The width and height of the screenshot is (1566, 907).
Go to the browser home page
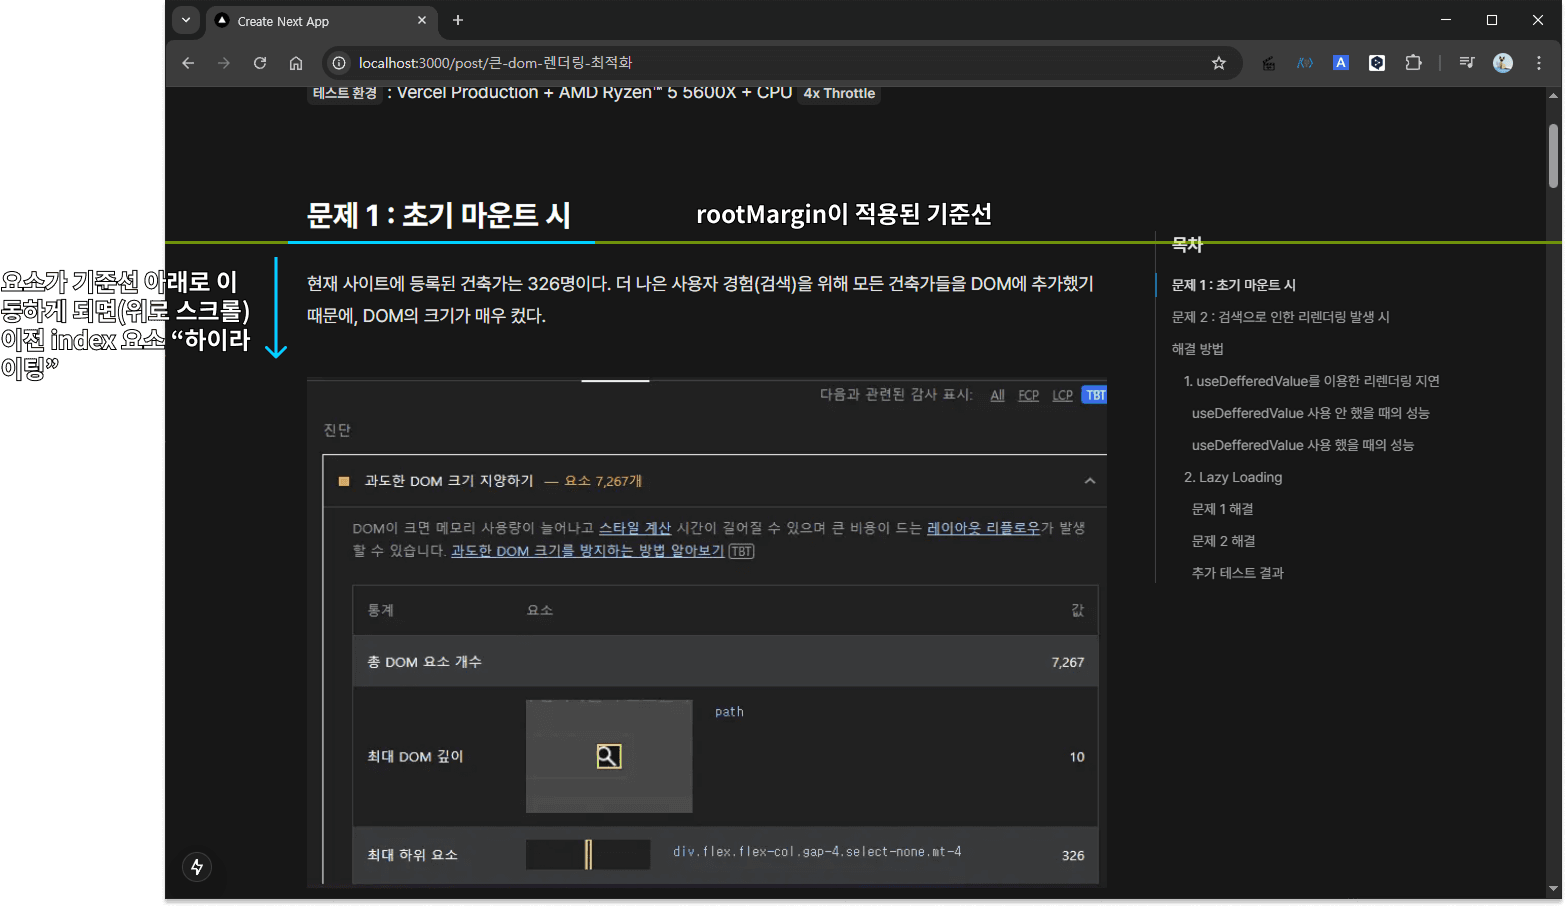point(296,63)
